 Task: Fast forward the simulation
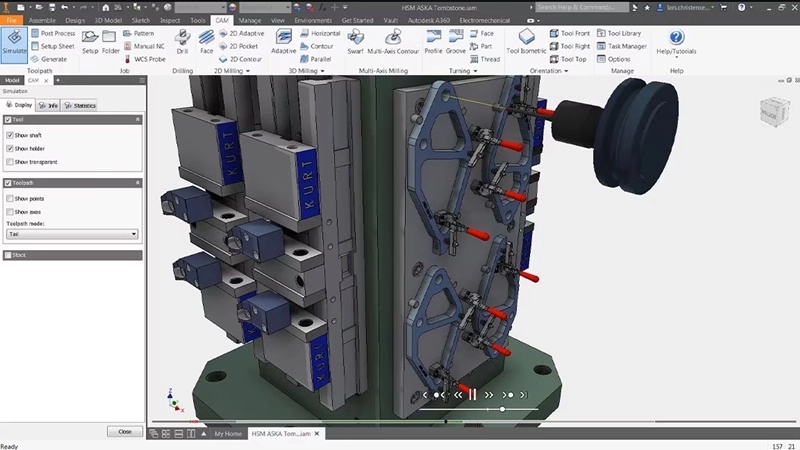(489, 395)
